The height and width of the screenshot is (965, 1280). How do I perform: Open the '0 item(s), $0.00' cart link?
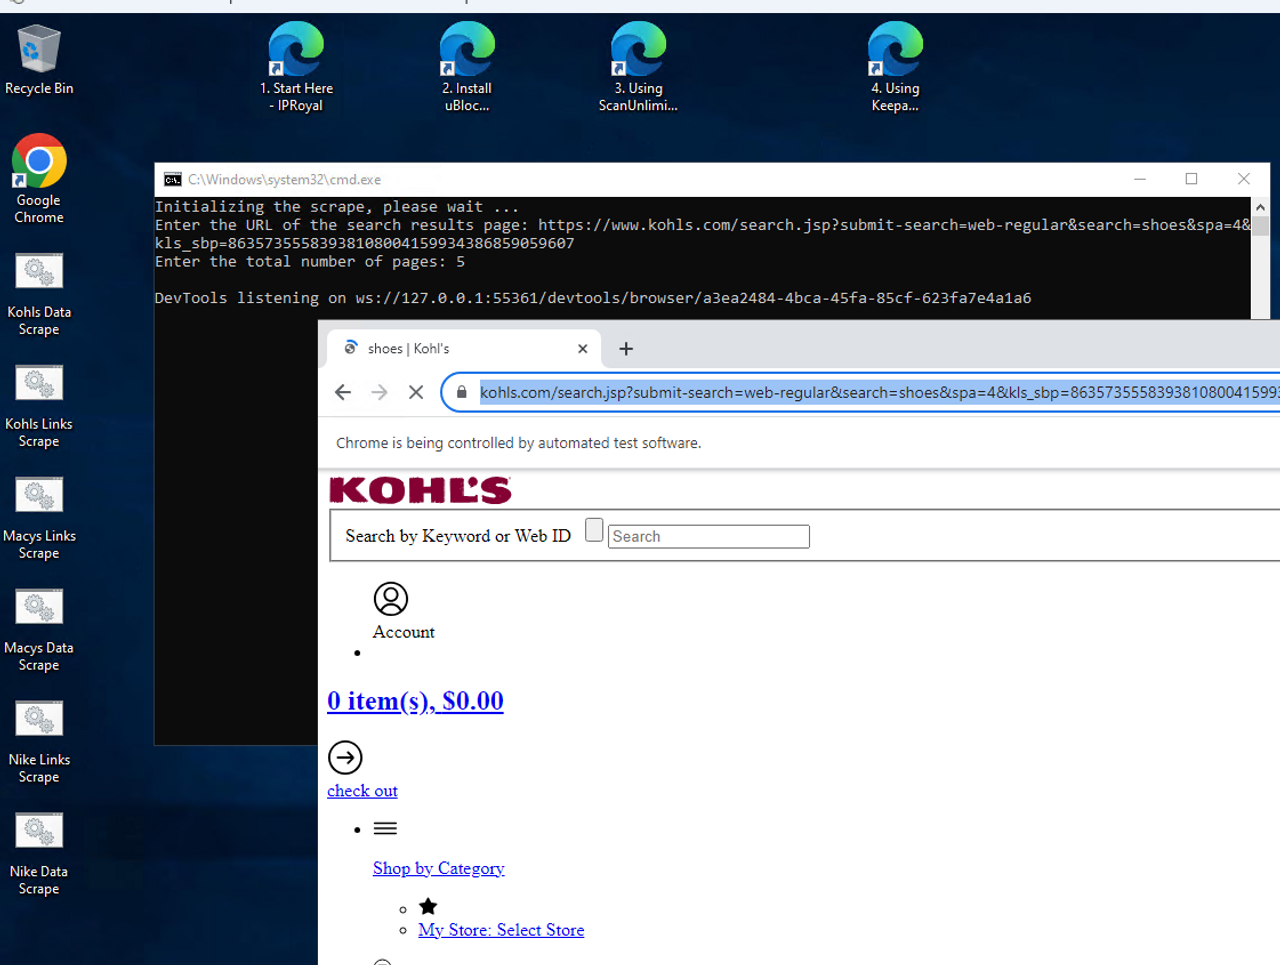tap(415, 701)
